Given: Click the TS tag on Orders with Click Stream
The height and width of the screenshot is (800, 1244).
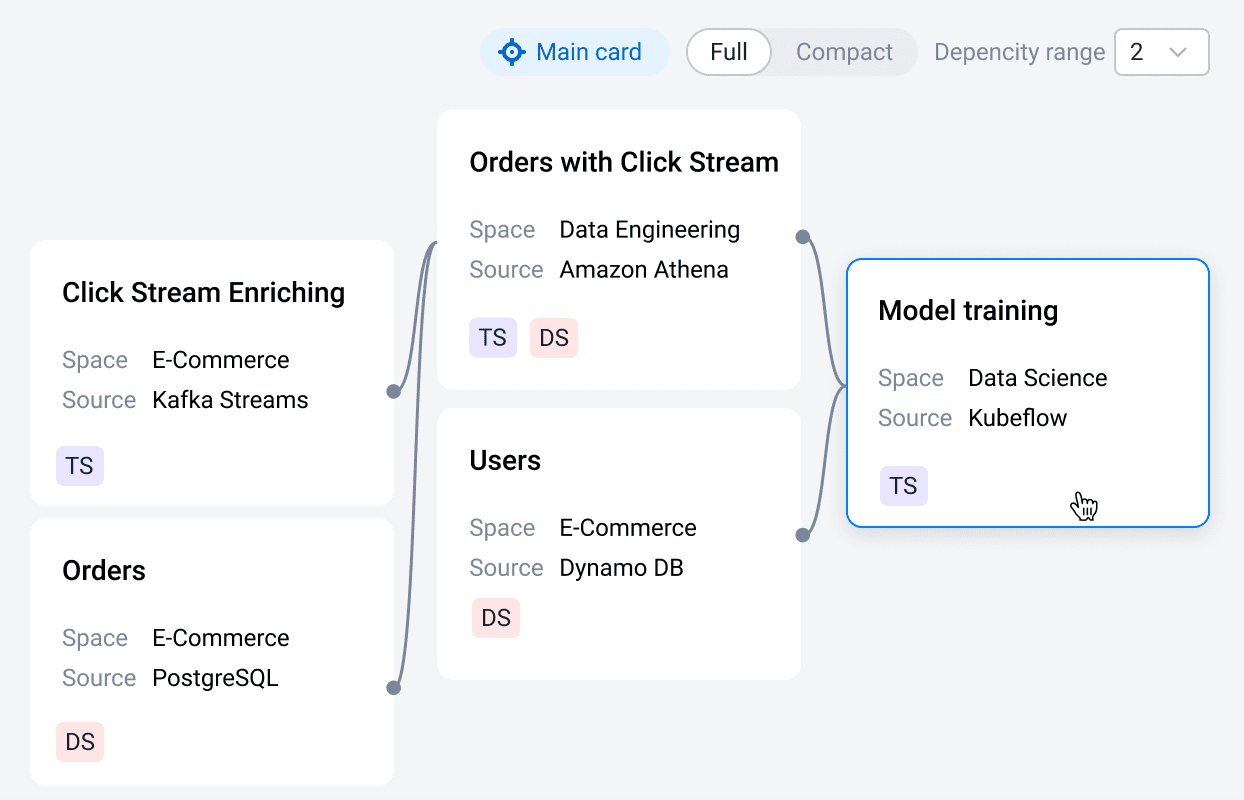Looking at the screenshot, I should pyautogui.click(x=493, y=338).
